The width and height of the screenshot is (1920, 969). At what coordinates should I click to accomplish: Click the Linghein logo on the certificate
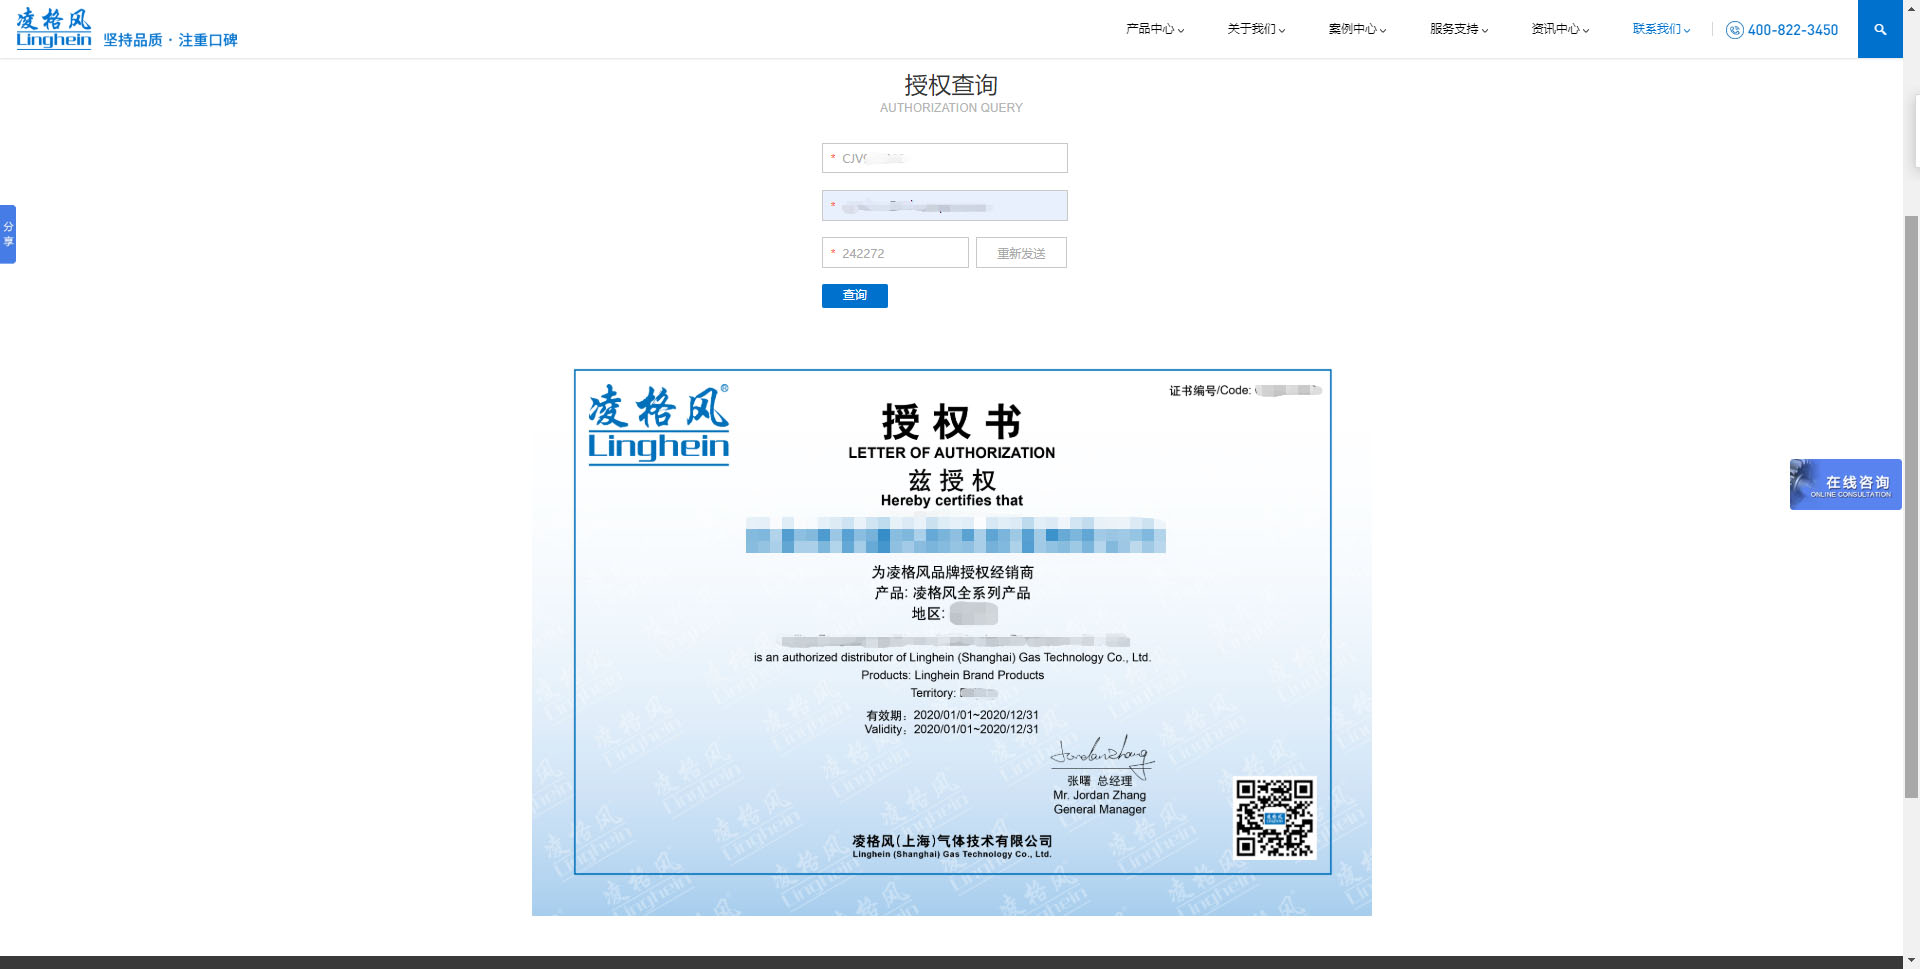658,425
